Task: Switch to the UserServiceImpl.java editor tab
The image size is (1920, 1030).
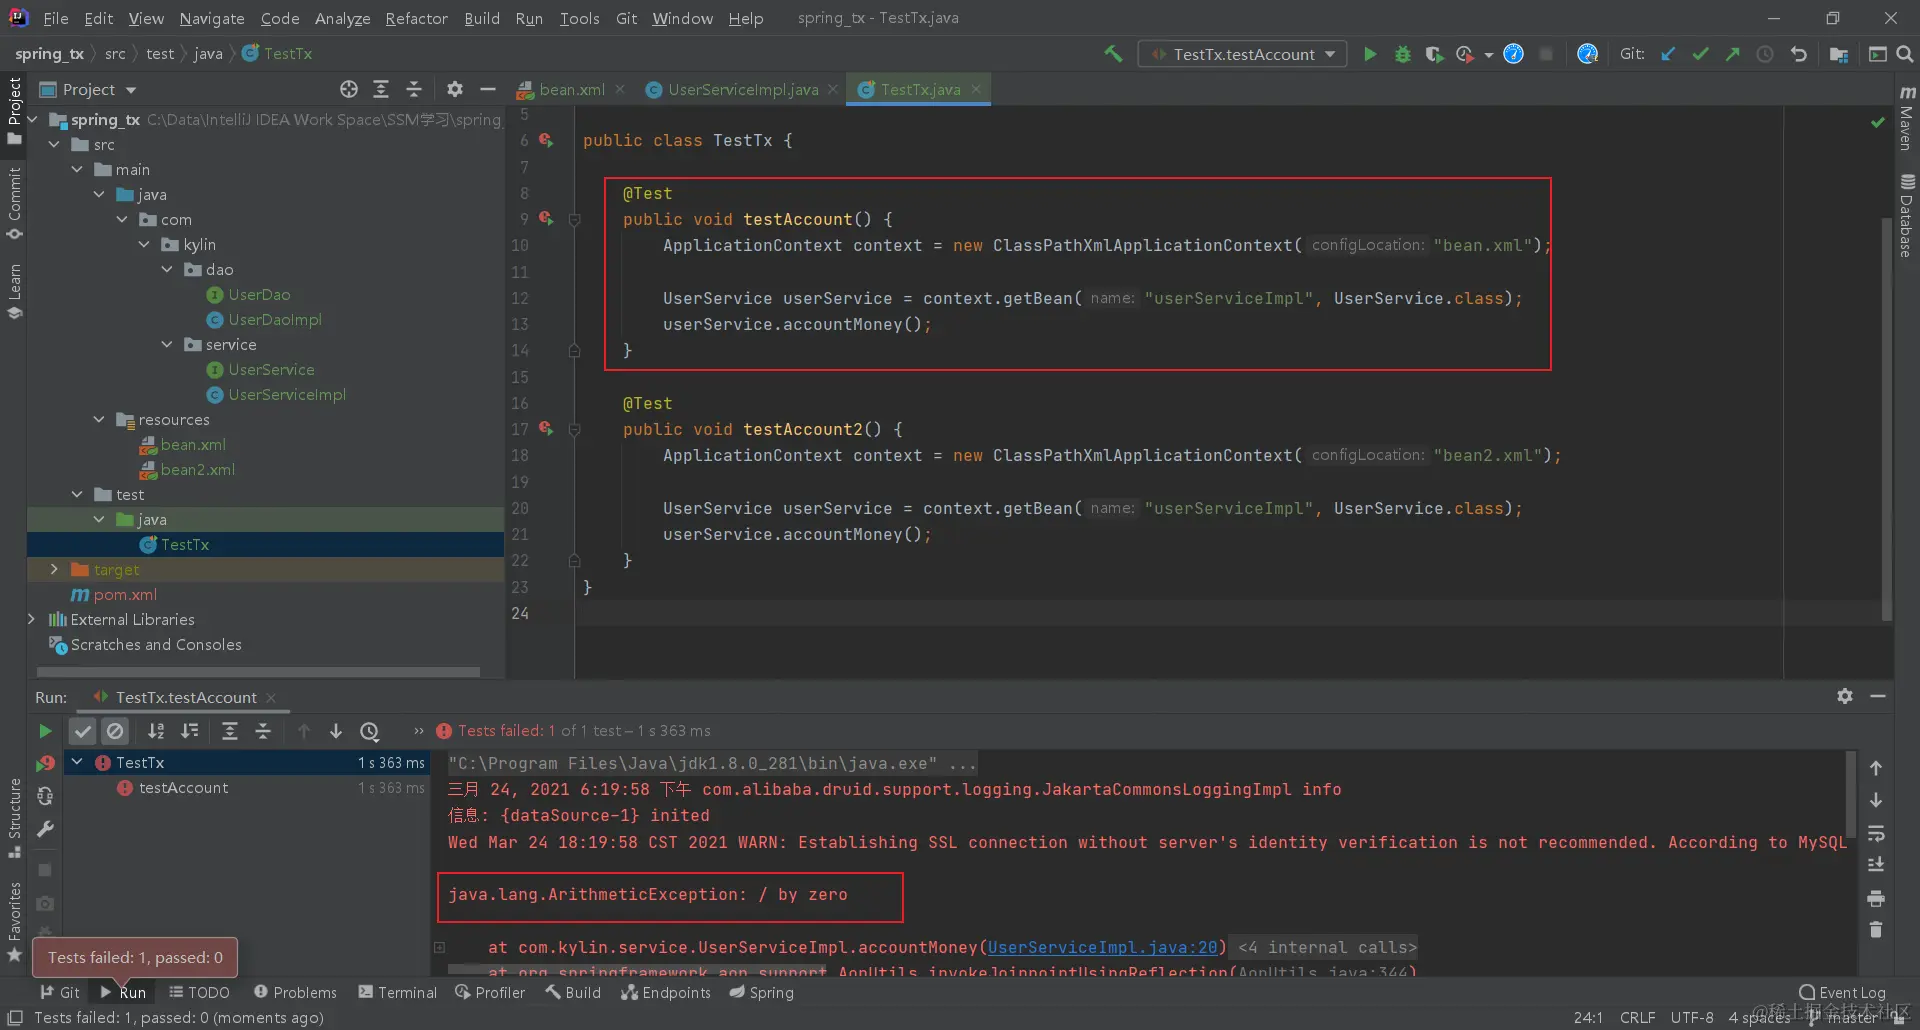Action: (x=742, y=90)
